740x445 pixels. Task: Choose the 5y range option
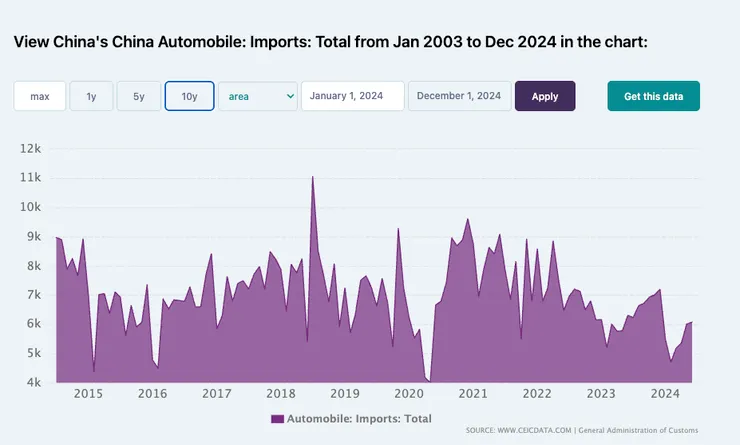pyautogui.click(x=139, y=96)
